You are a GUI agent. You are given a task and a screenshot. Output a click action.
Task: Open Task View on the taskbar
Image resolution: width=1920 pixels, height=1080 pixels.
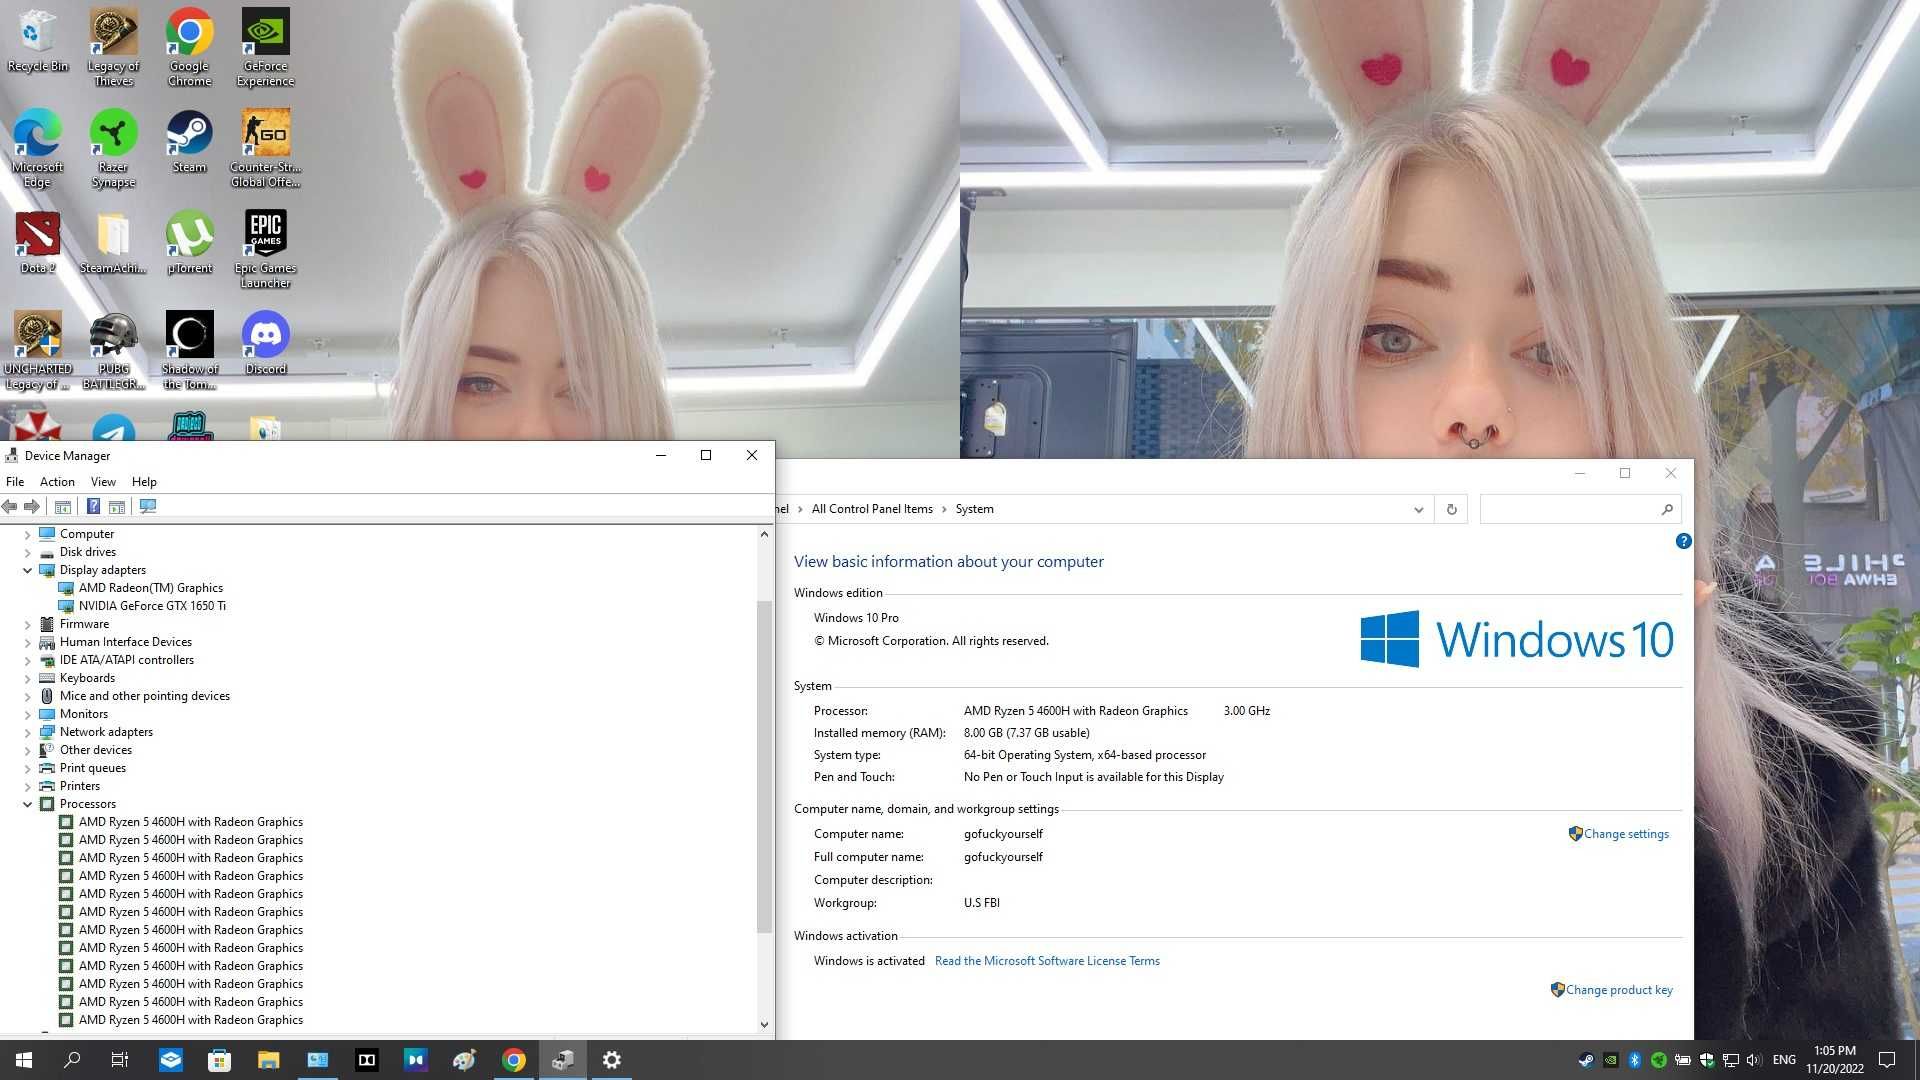point(120,1060)
